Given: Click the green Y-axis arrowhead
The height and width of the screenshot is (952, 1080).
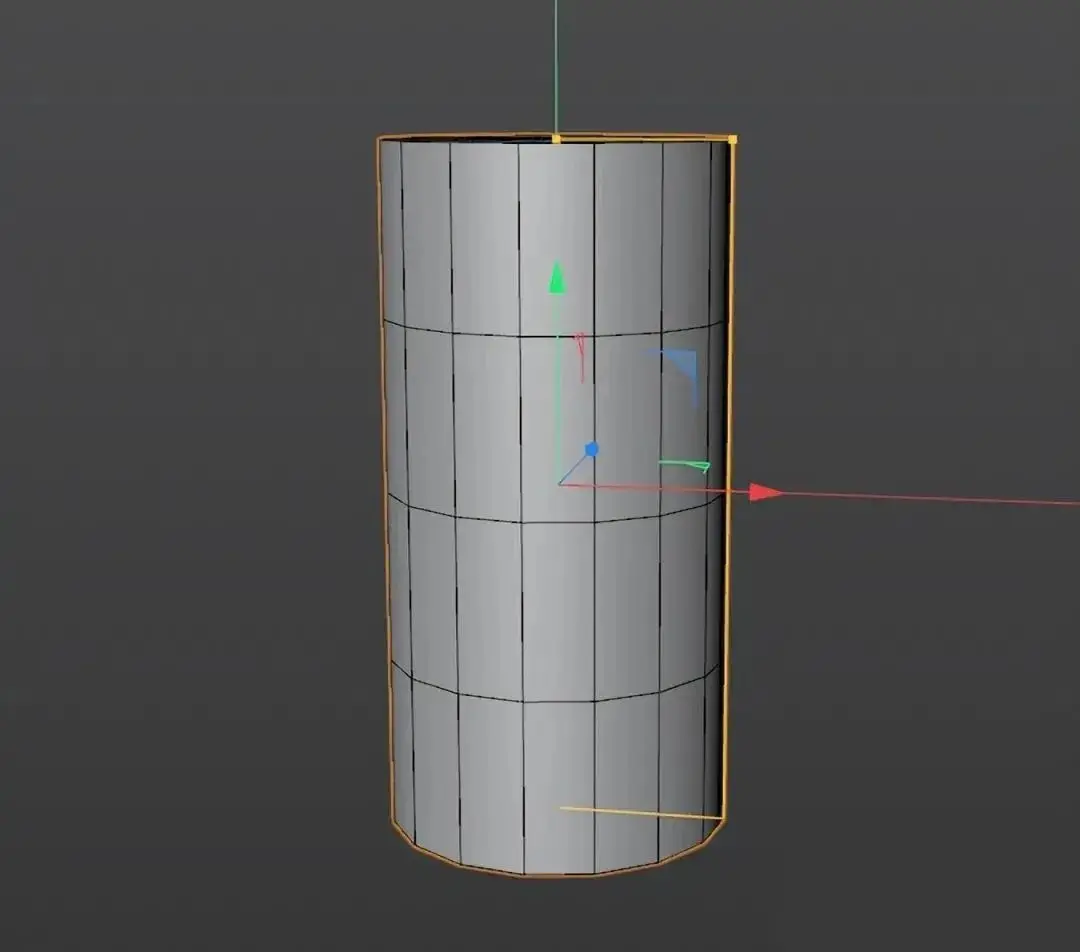Looking at the screenshot, I should [x=557, y=279].
